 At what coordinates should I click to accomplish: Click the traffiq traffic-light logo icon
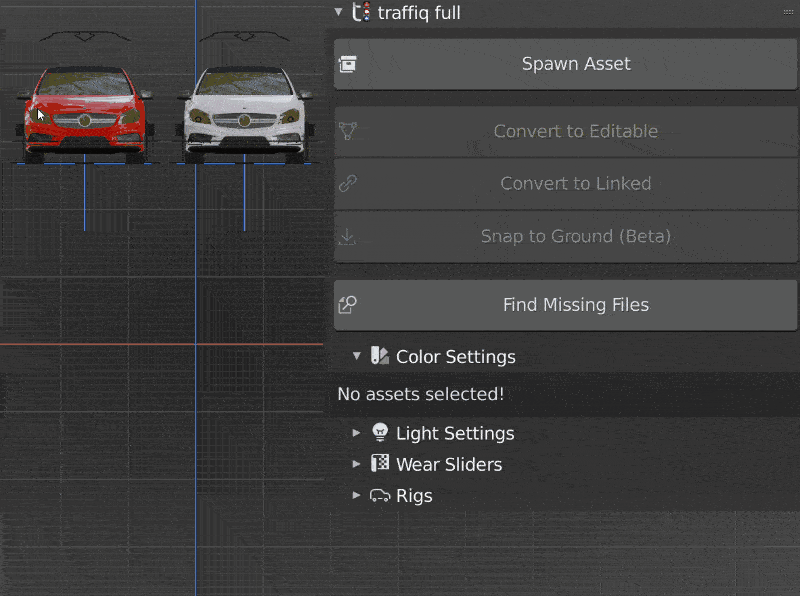(x=361, y=12)
